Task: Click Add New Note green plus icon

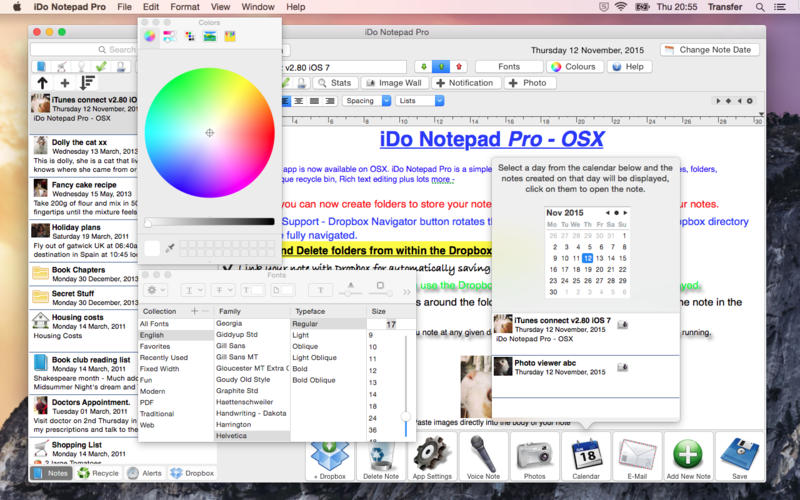Action: [x=688, y=457]
